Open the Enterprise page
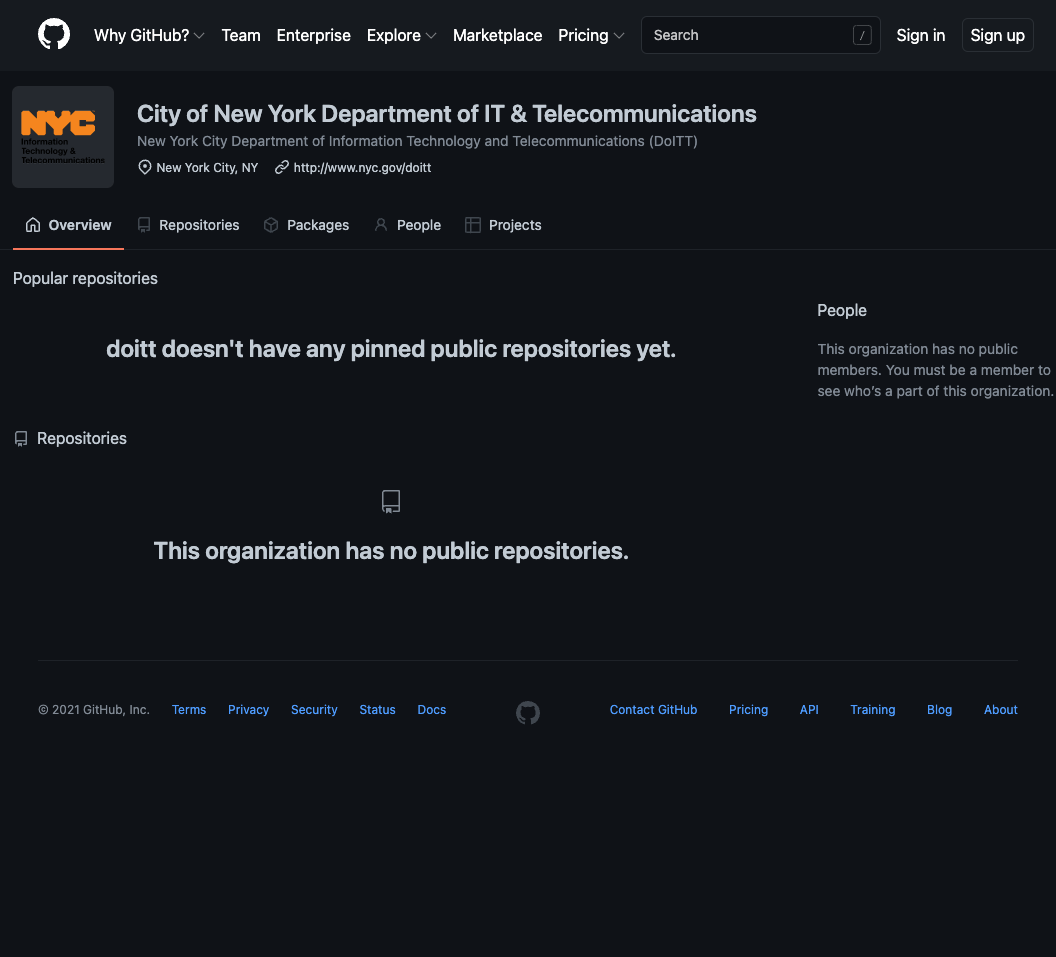The width and height of the screenshot is (1056, 957). (314, 35)
